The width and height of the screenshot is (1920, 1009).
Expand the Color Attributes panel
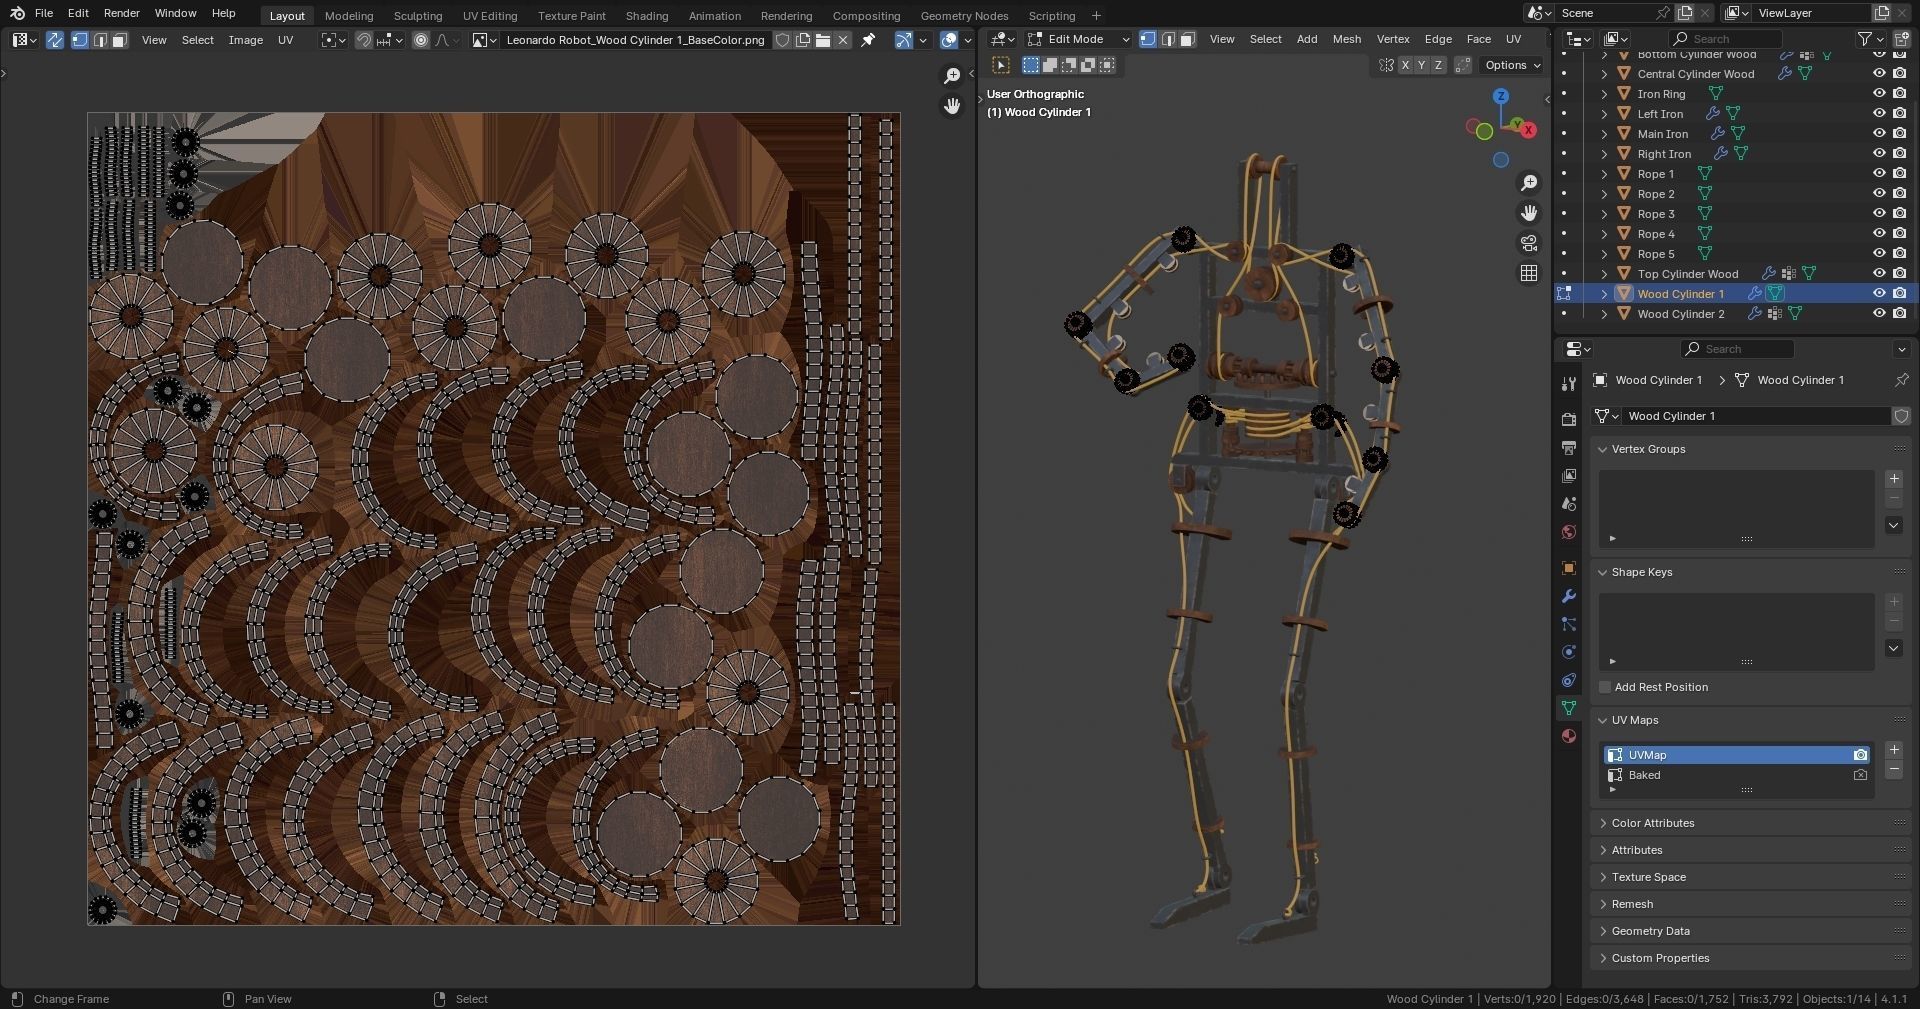click(x=1602, y=823)
